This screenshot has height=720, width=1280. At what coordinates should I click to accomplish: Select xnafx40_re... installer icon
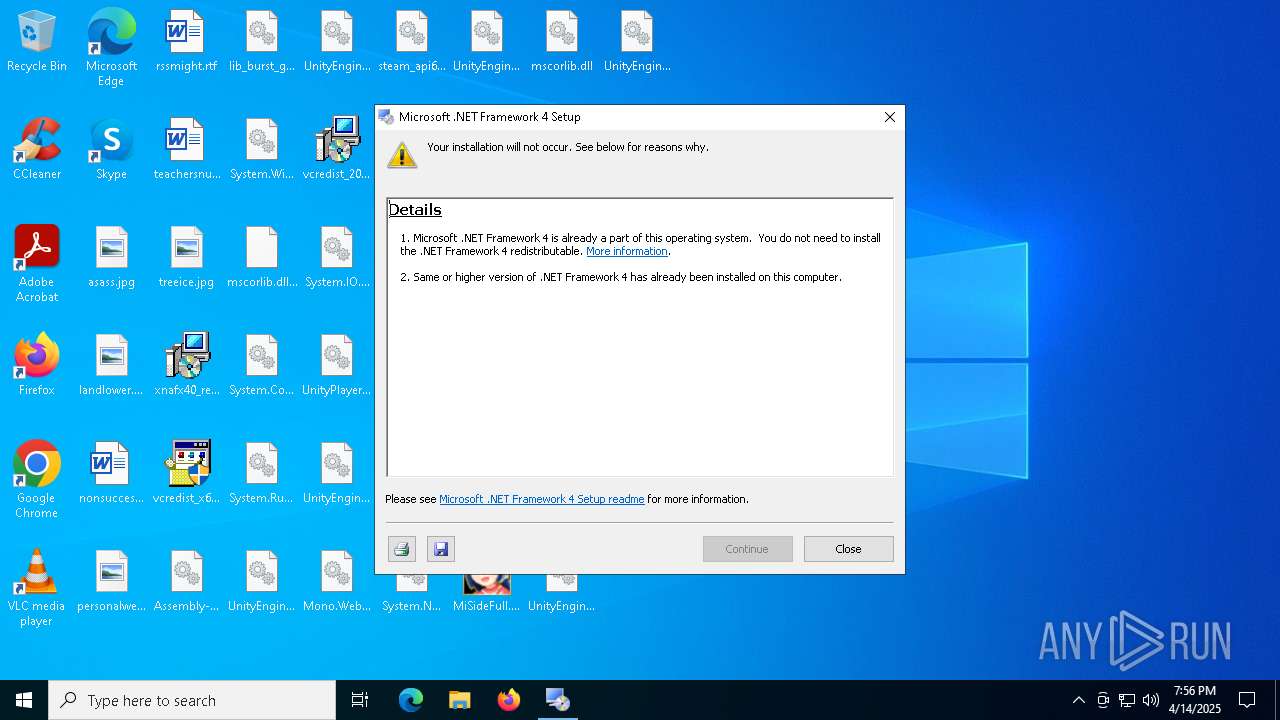tap(186, 365)
